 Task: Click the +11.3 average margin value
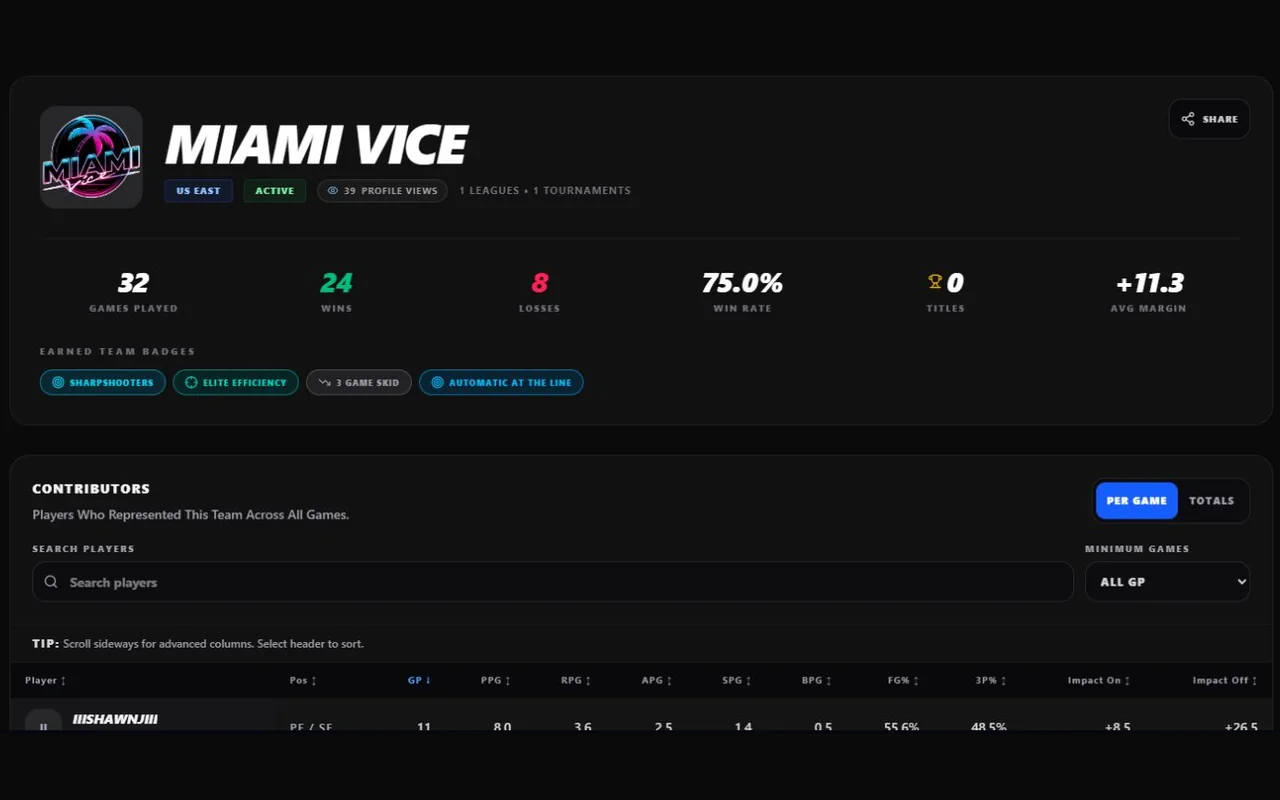[1149, 283]
